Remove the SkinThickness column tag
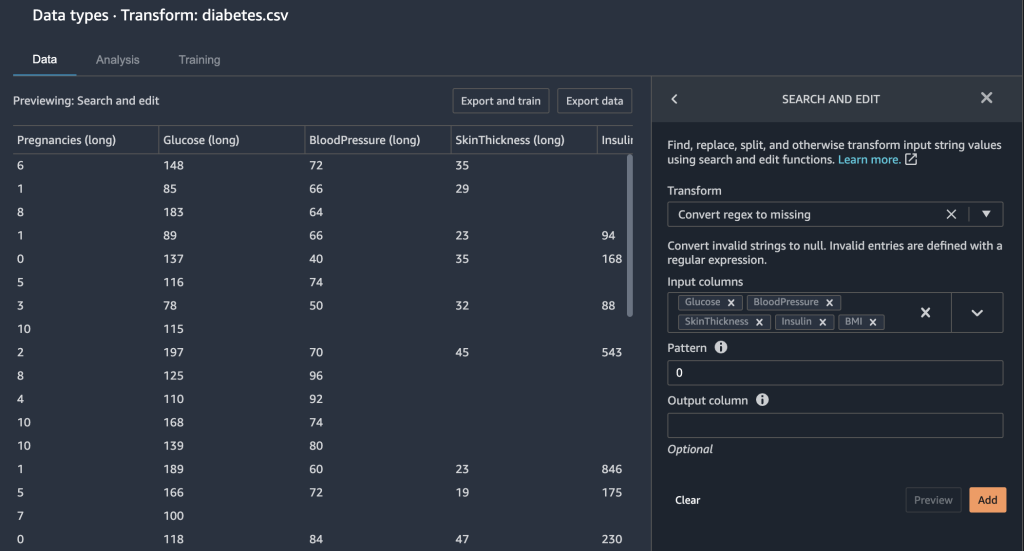Screen dimensions: 1024x551 point(760,322)
